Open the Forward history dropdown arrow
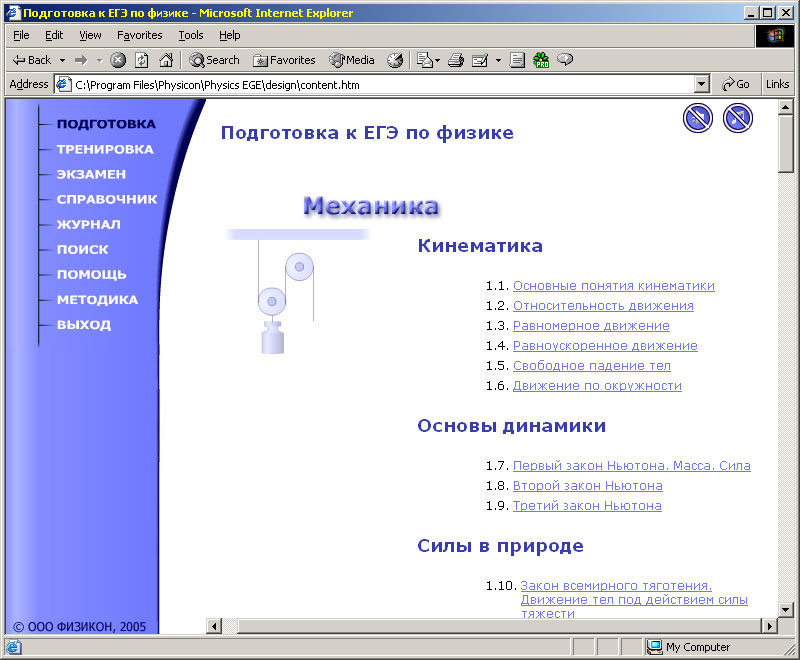 pyautogui.click(x=99, y=60)
